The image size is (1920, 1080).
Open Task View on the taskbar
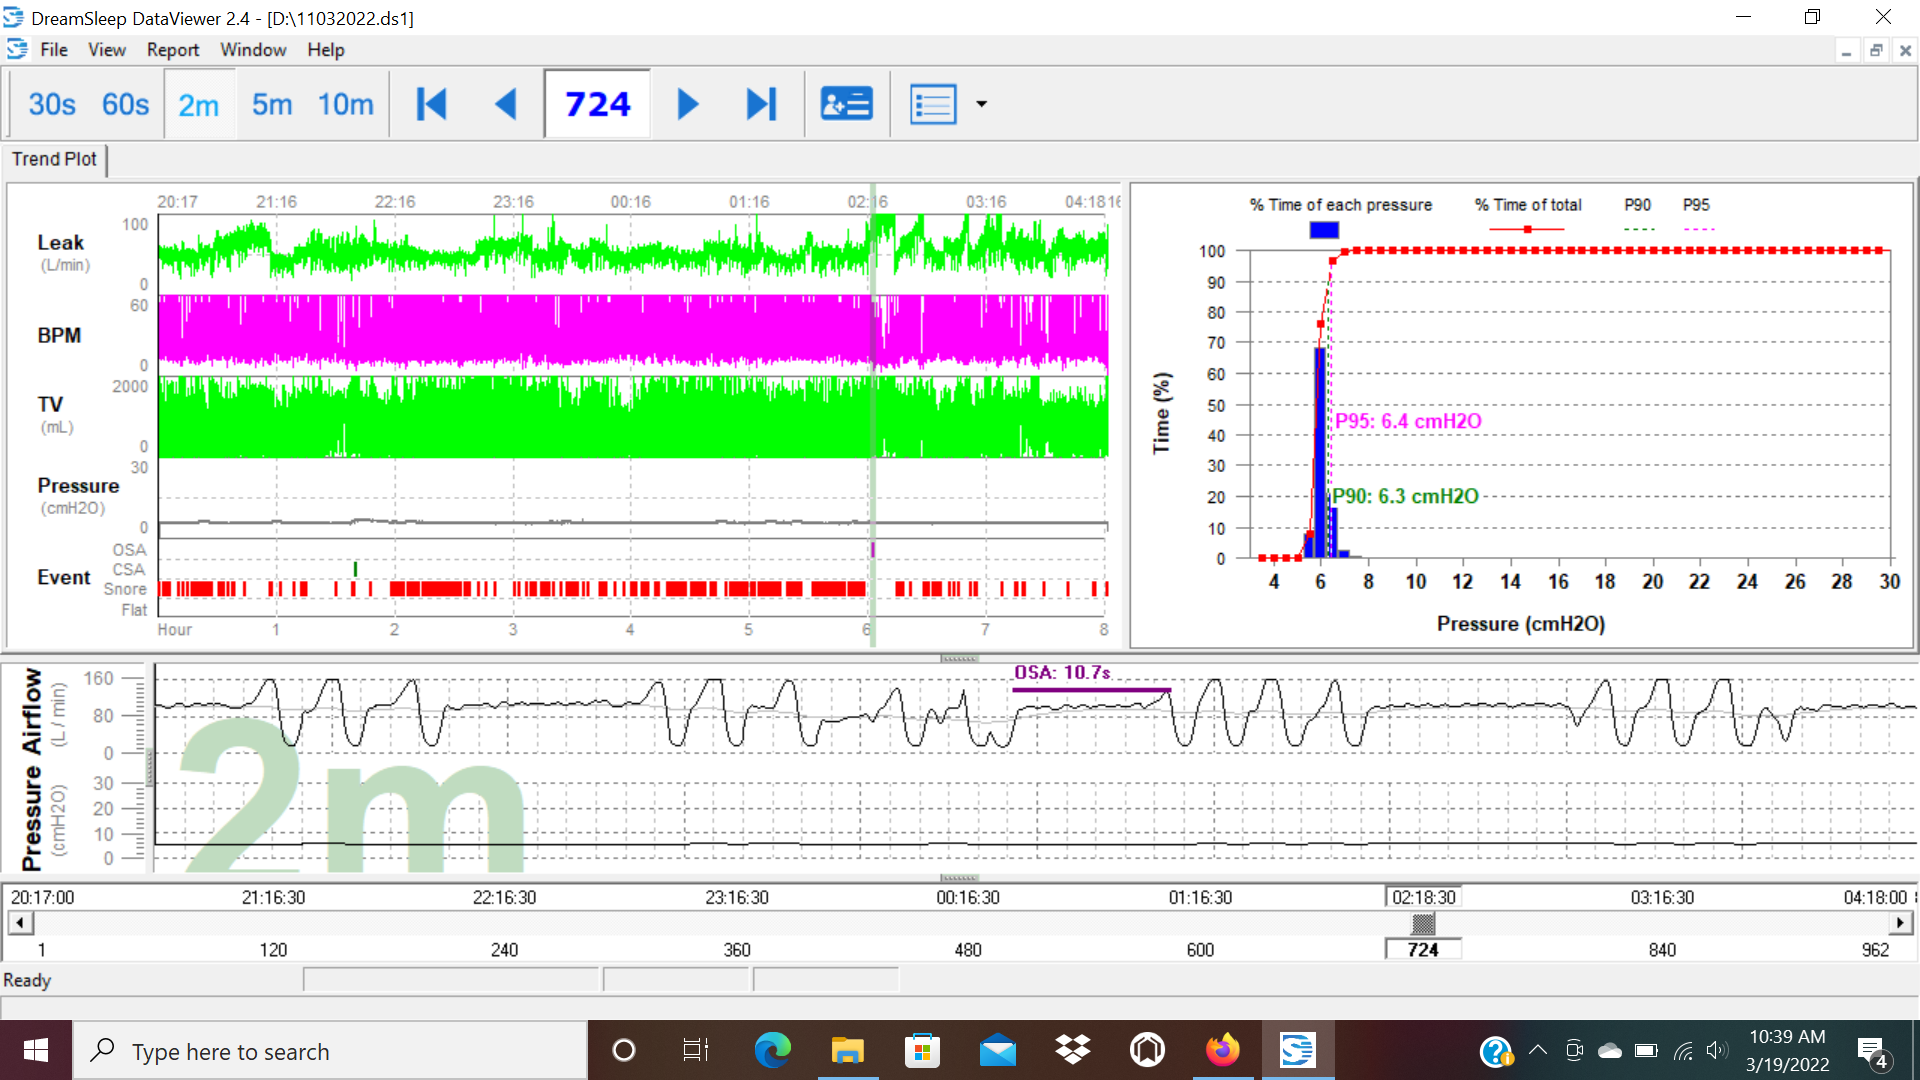tap(696, 1050)
